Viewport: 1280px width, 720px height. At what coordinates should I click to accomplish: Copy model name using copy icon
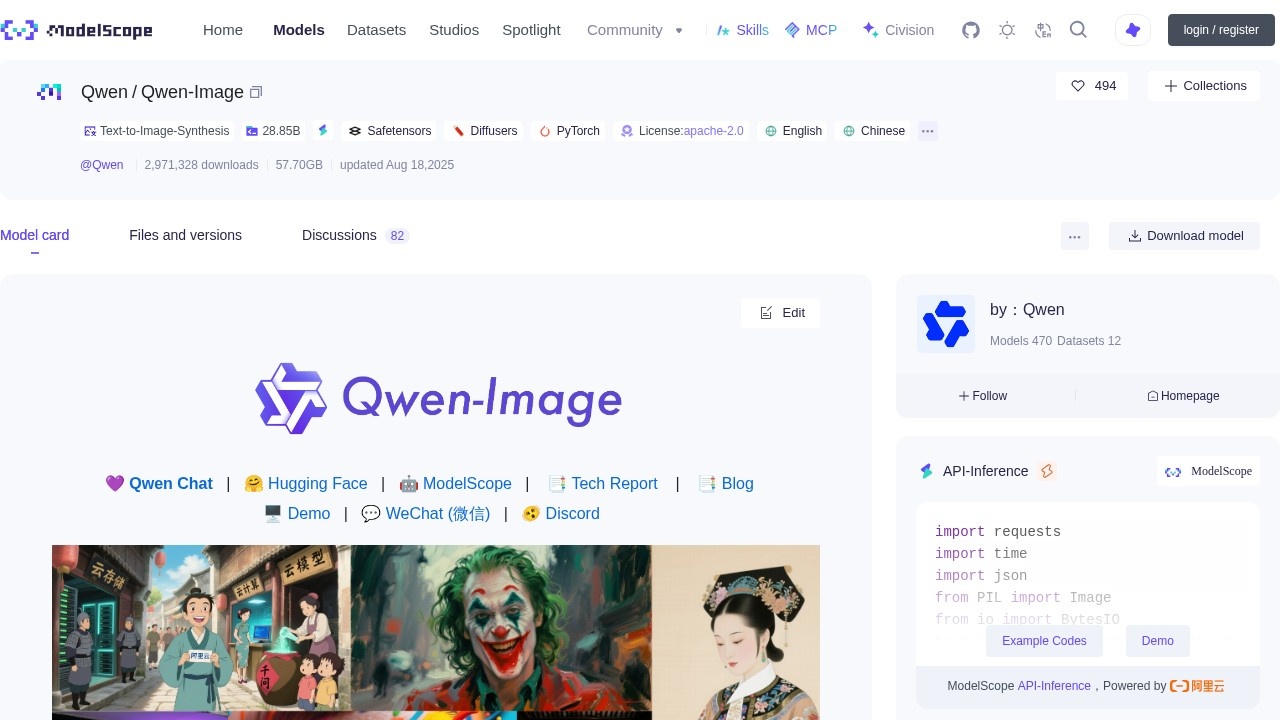[256, 92]
